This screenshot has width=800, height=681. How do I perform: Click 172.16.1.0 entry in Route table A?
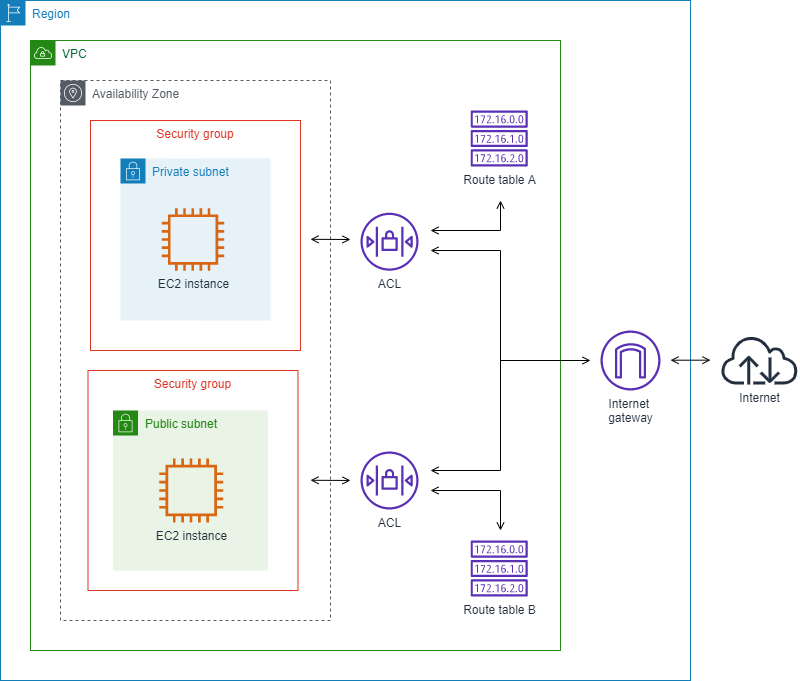click(499, 139)
